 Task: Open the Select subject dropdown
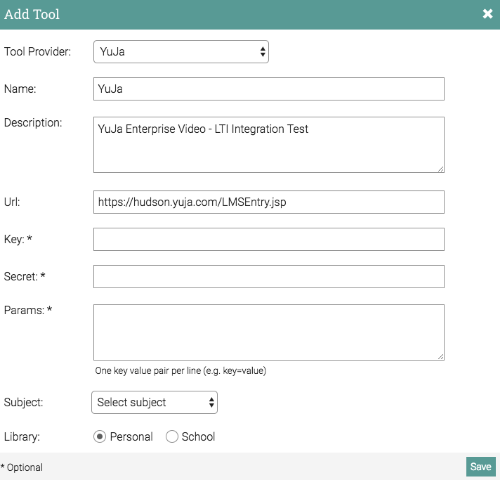click(154, 402)
